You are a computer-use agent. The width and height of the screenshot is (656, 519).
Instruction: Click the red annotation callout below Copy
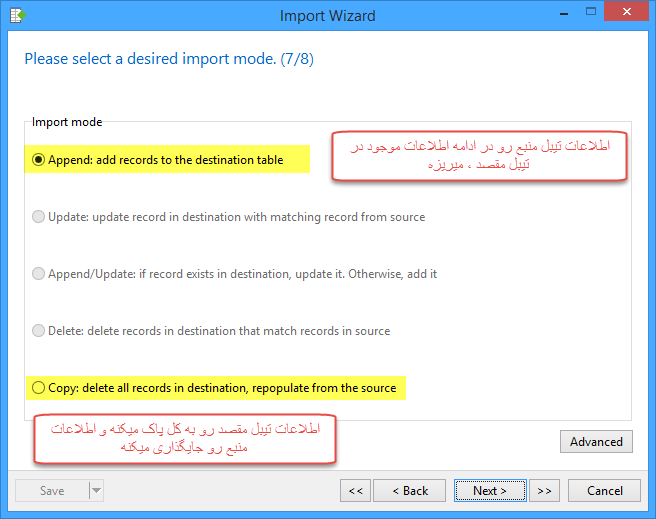pos(184,439)
